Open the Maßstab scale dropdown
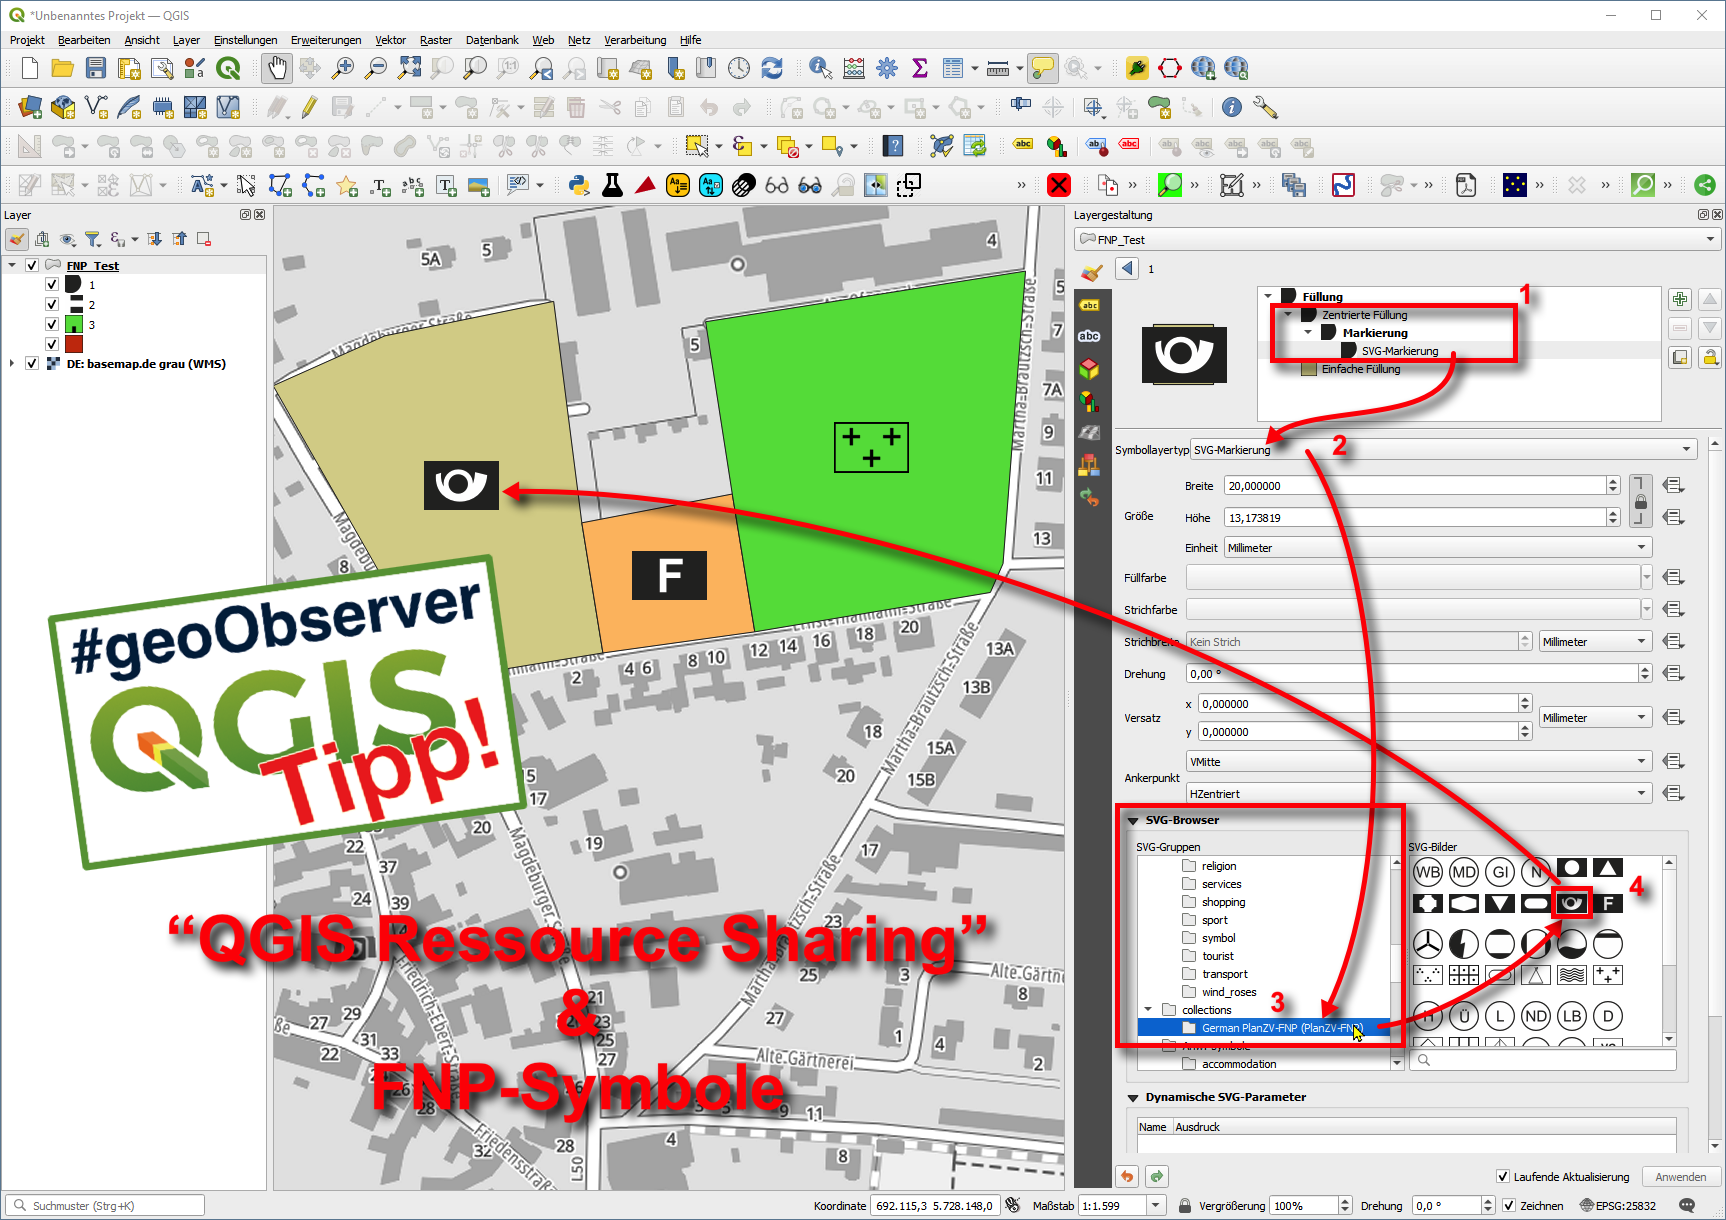The width and height of the screenshot is (1726, 1220). pos(1156,1206)
